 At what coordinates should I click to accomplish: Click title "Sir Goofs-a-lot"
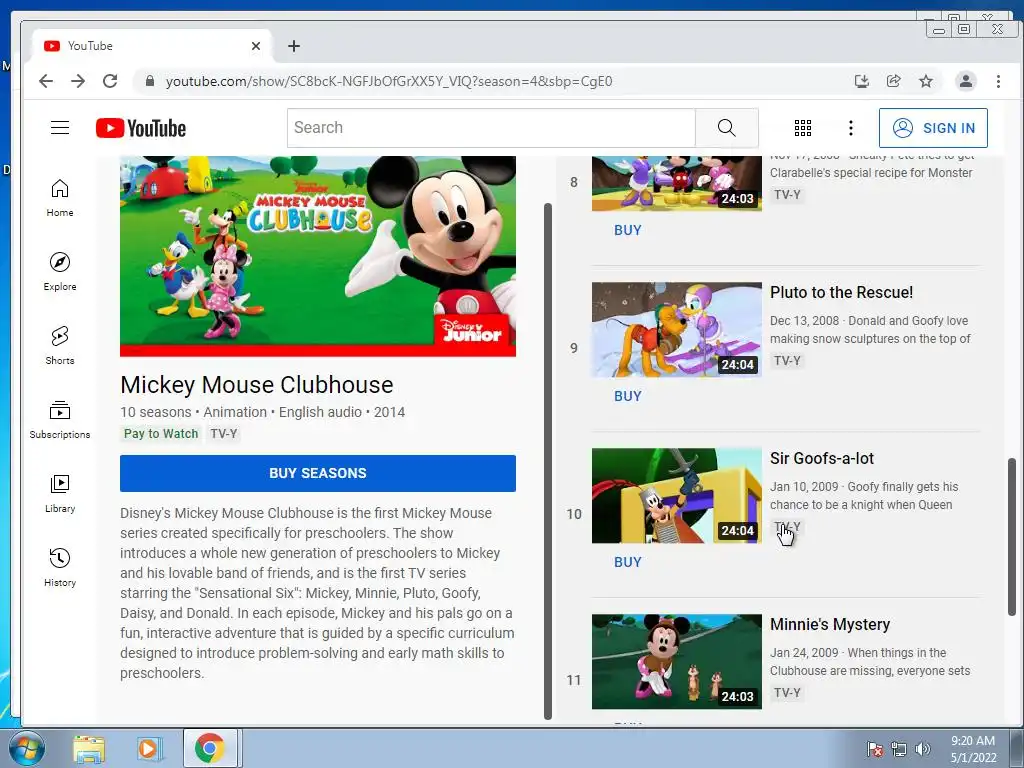click(822, 458)
